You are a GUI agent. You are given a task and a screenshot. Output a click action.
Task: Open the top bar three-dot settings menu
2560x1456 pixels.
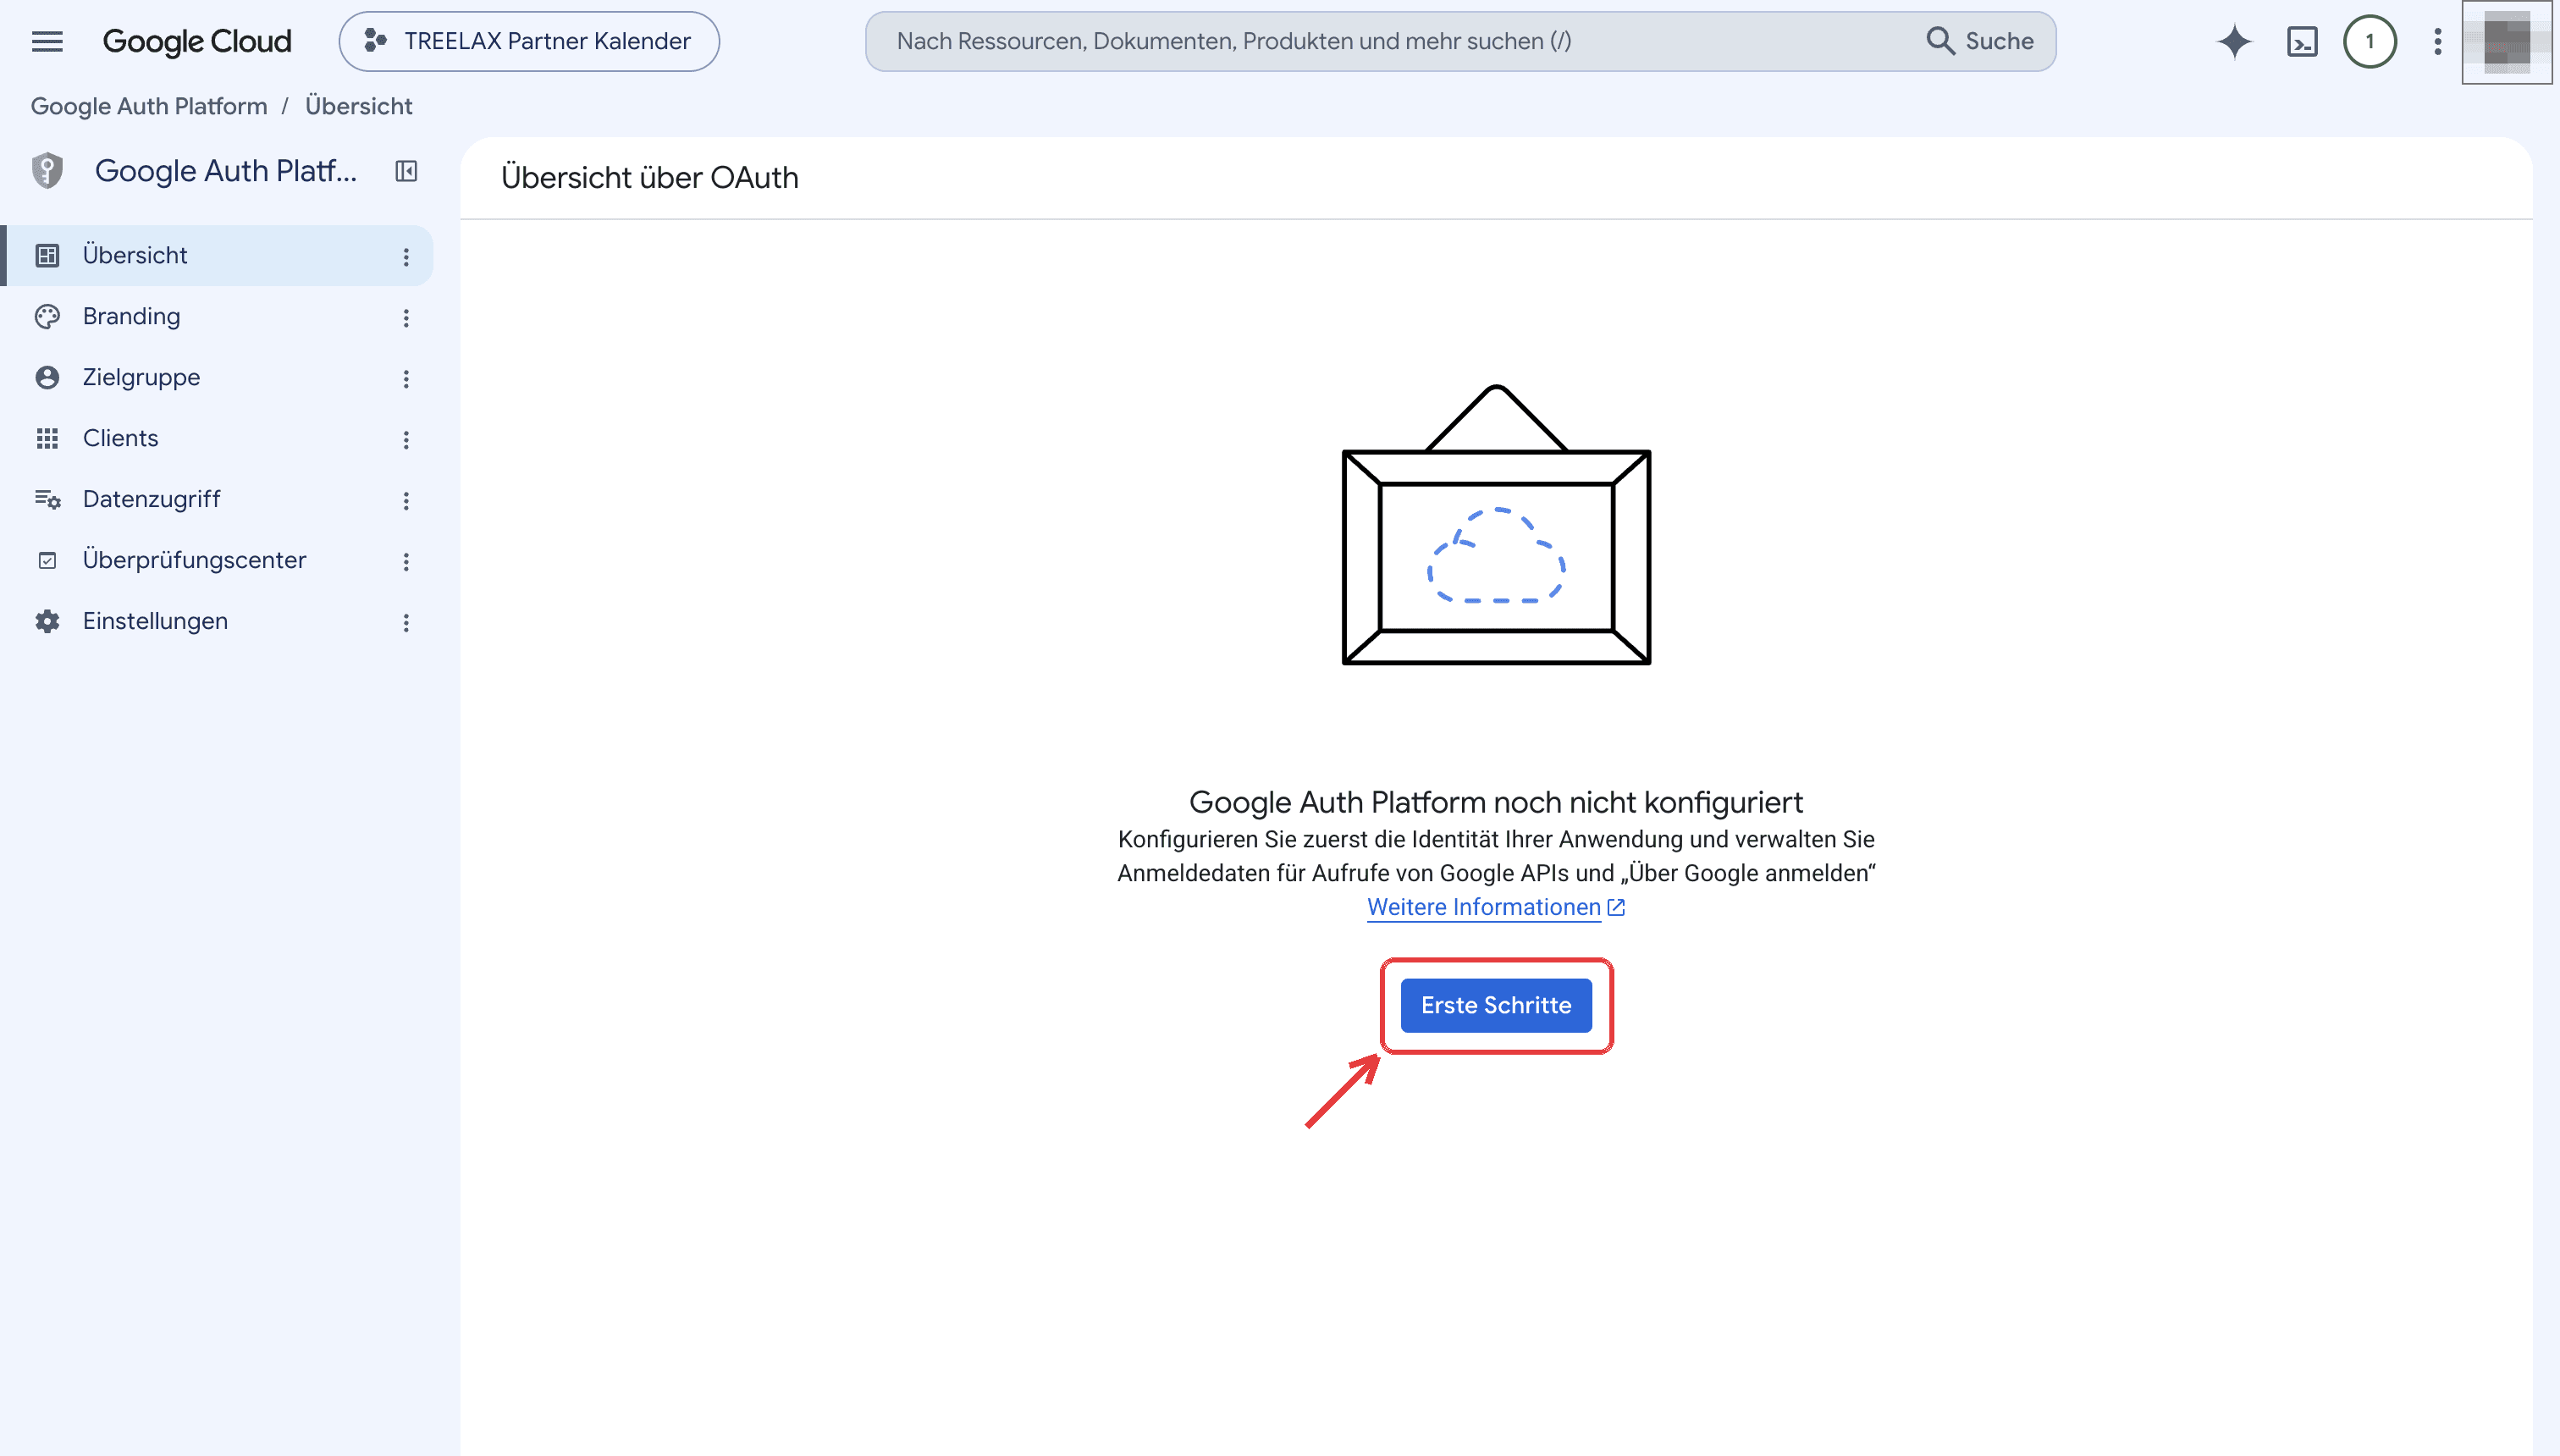[x=2438, y=41]
